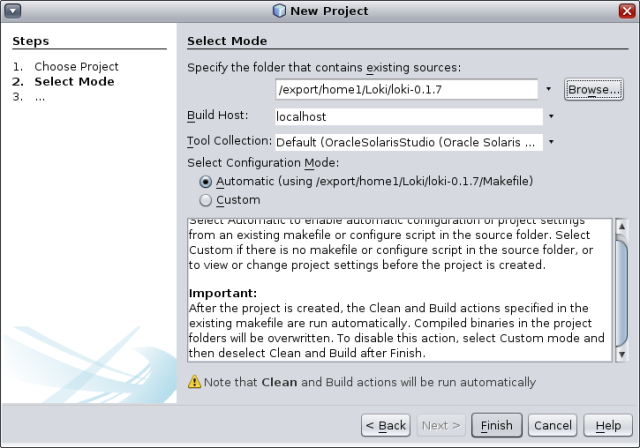Click the Browse button
This screenshot has width=640, height=448.
coord(594,89)
